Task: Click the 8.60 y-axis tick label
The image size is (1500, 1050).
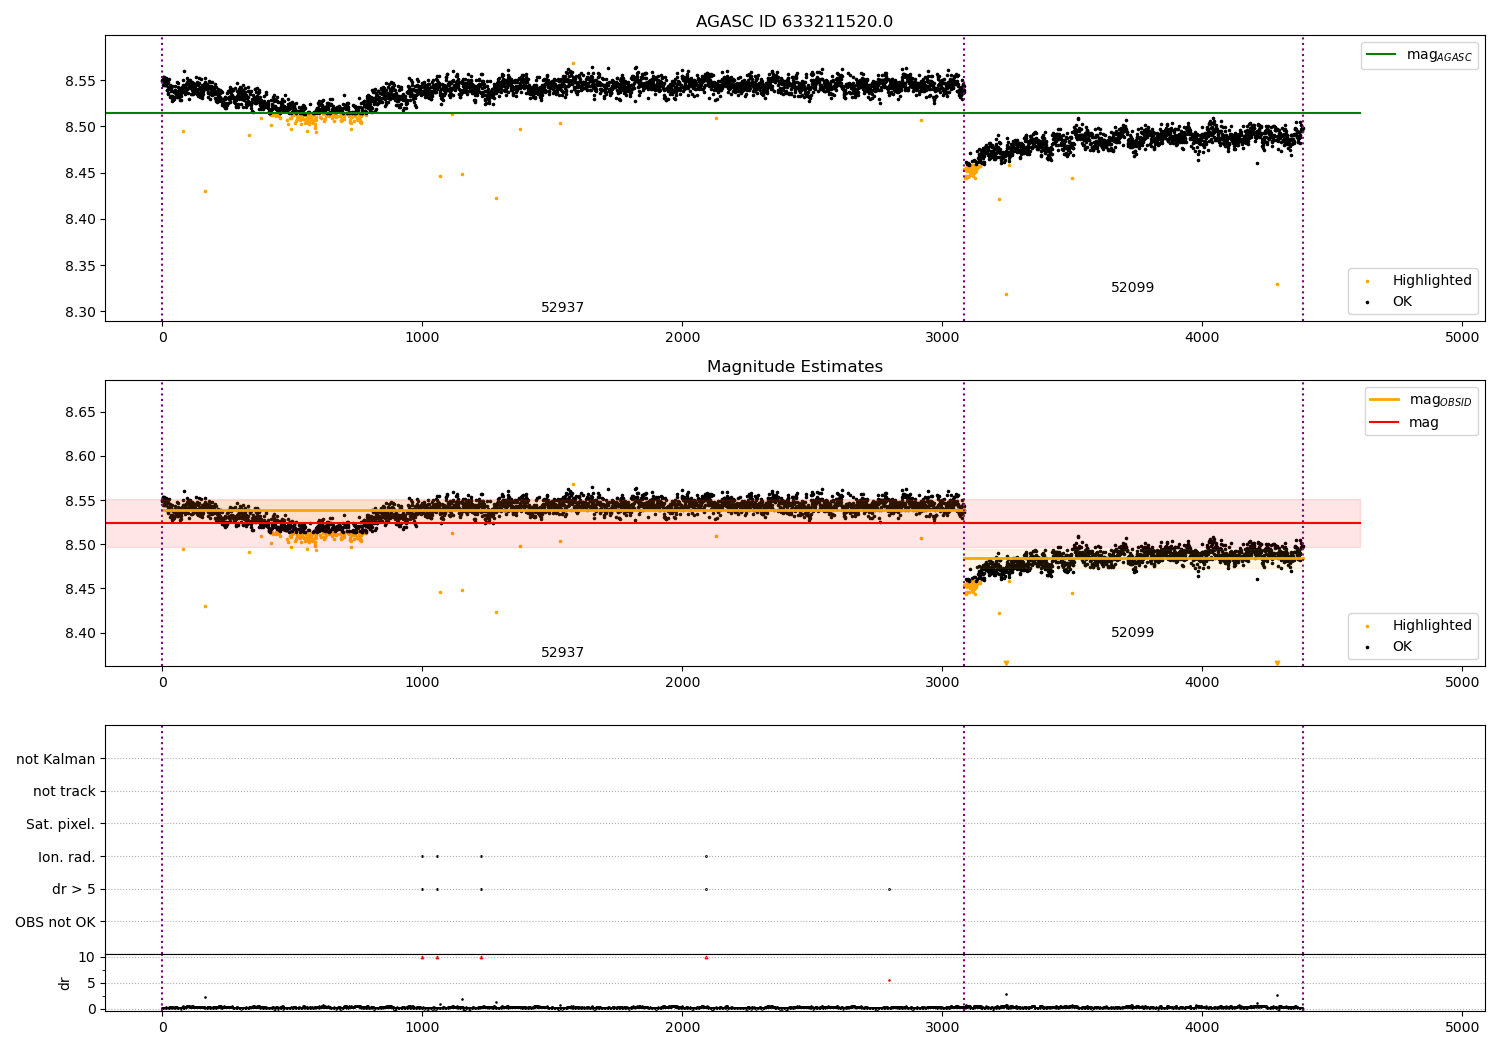Action: pos(79,456)
